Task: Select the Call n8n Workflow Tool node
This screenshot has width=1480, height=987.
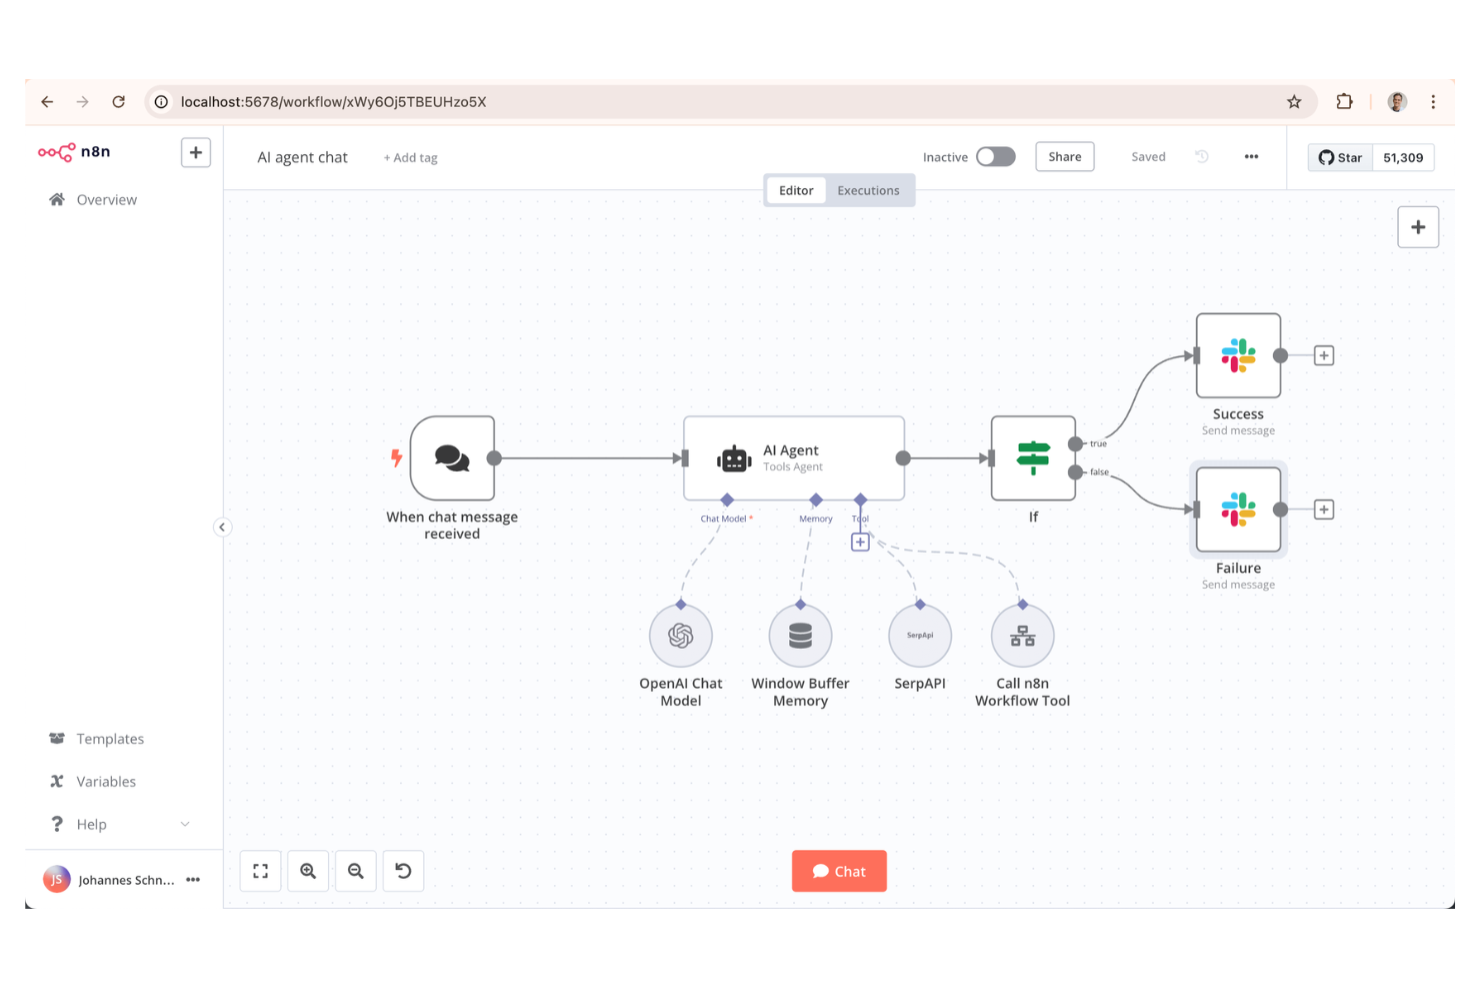Action: pyautogui.click(x=1022, y=636)
